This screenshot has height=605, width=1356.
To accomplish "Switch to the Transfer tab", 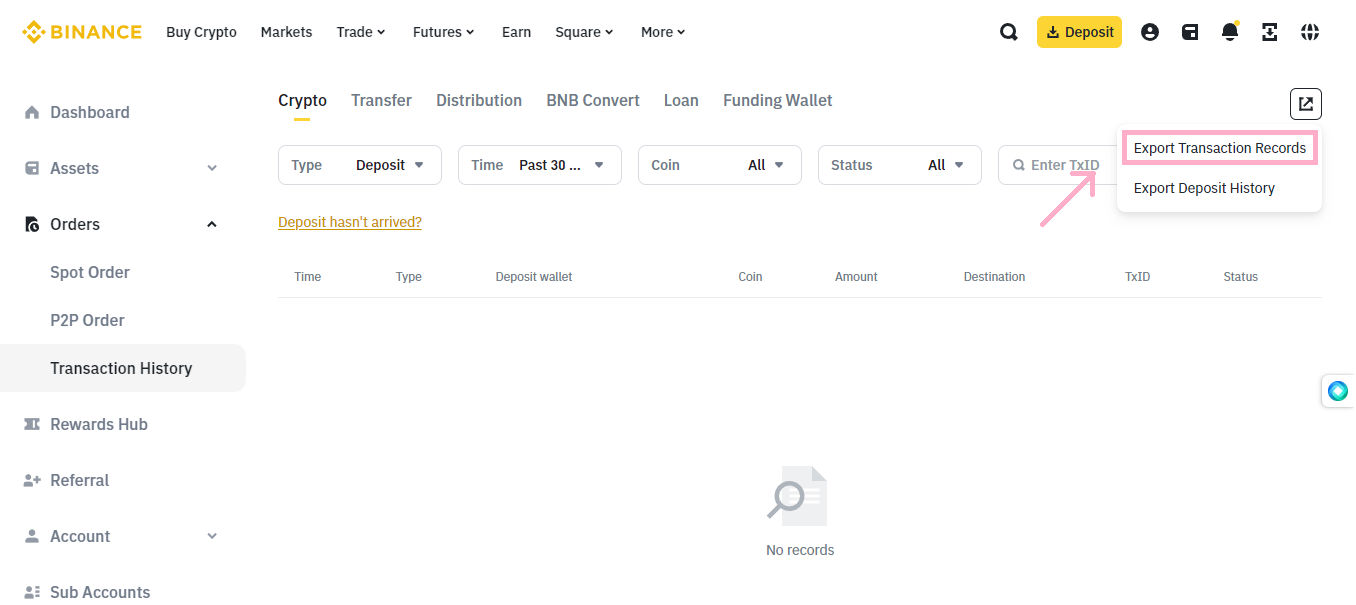I will coord(381,100).
